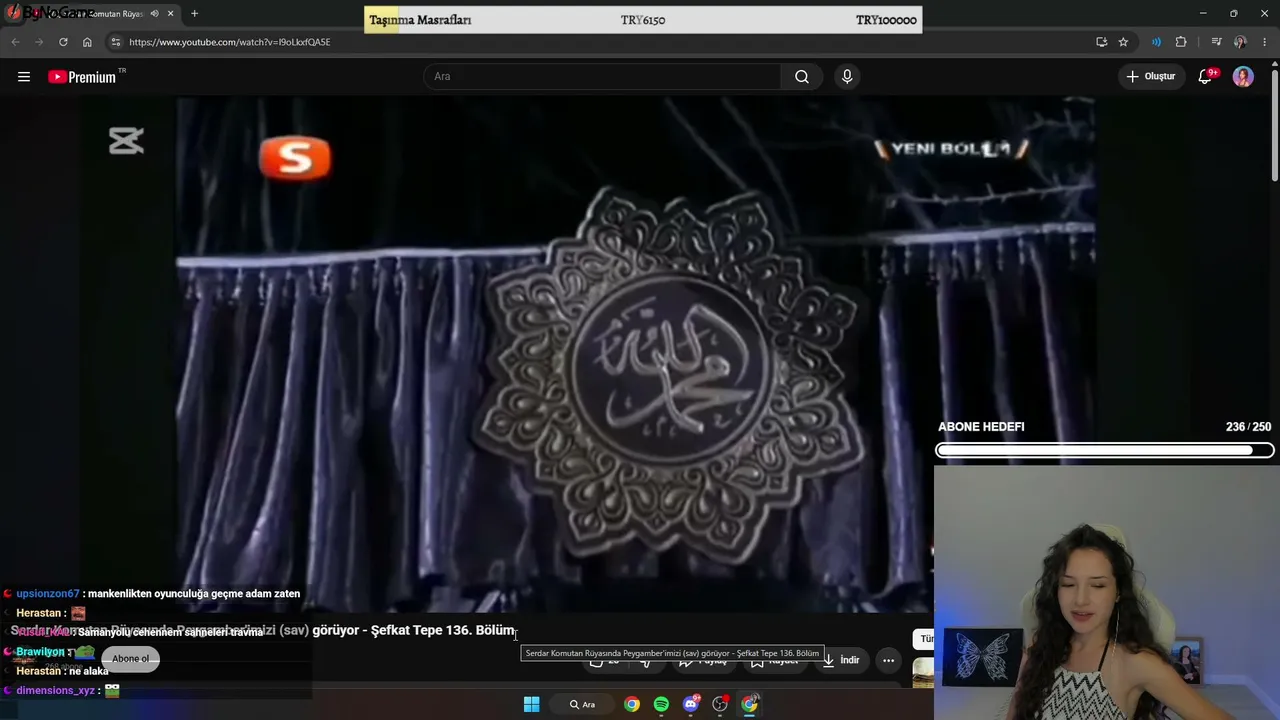Click the page vertical scrollbar thumb
The height and width of the screenshot is (720, 1280).
pyautogui.click(x=1275, y=125)
